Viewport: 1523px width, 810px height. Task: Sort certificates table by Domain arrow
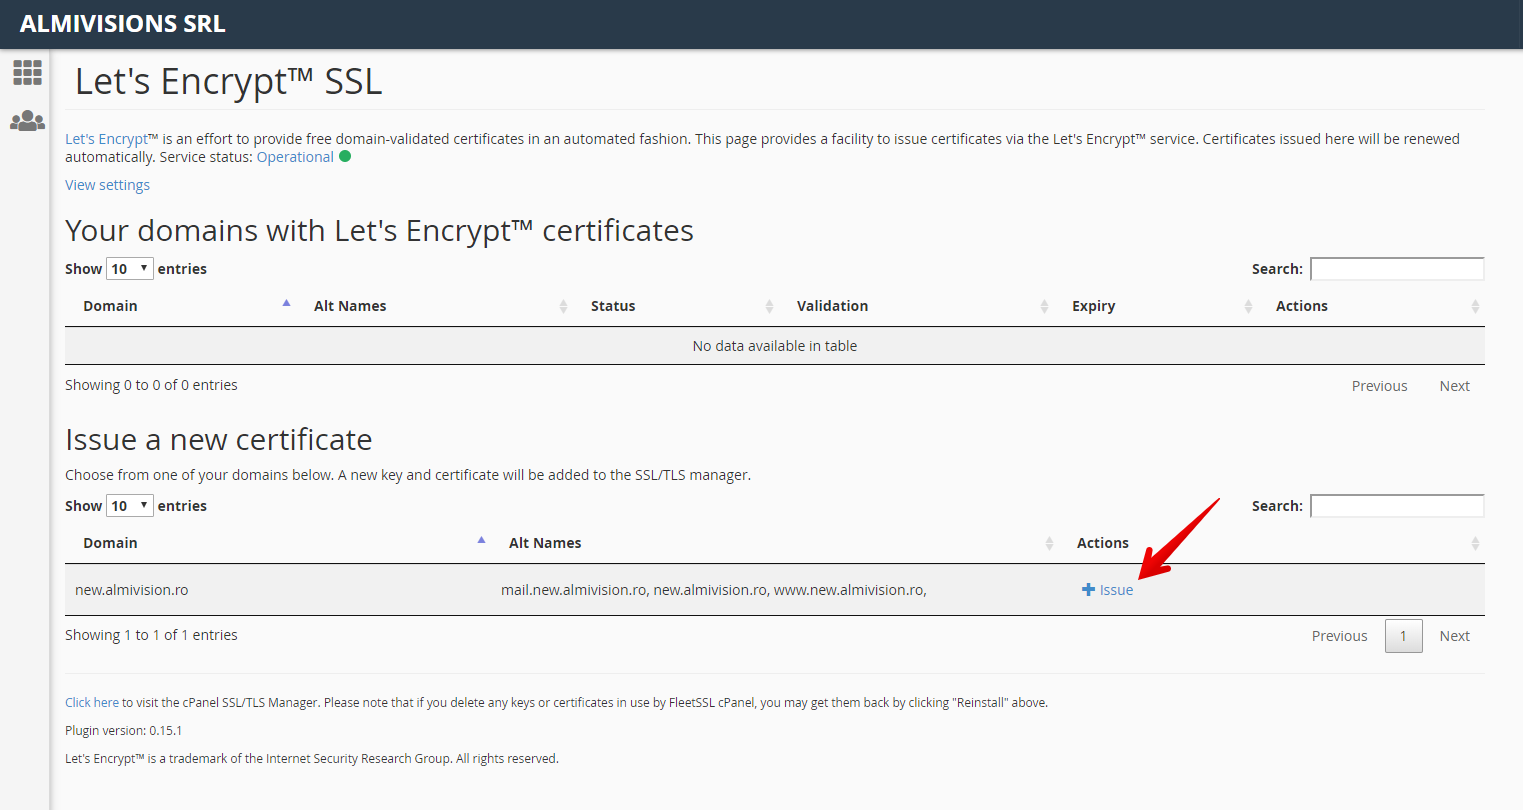286,303
